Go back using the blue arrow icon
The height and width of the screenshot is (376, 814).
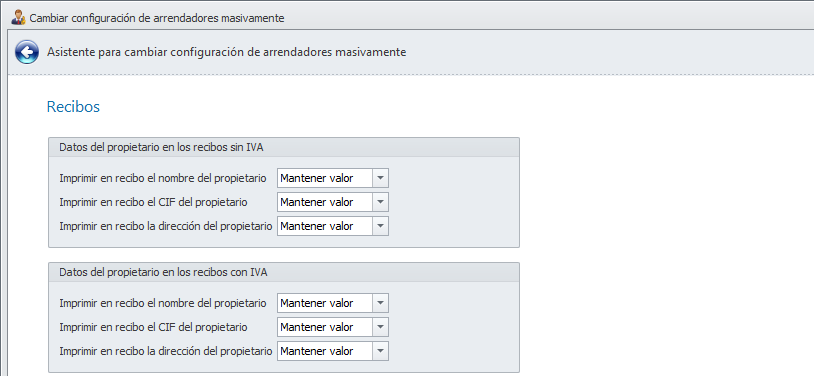pos(26,52)
